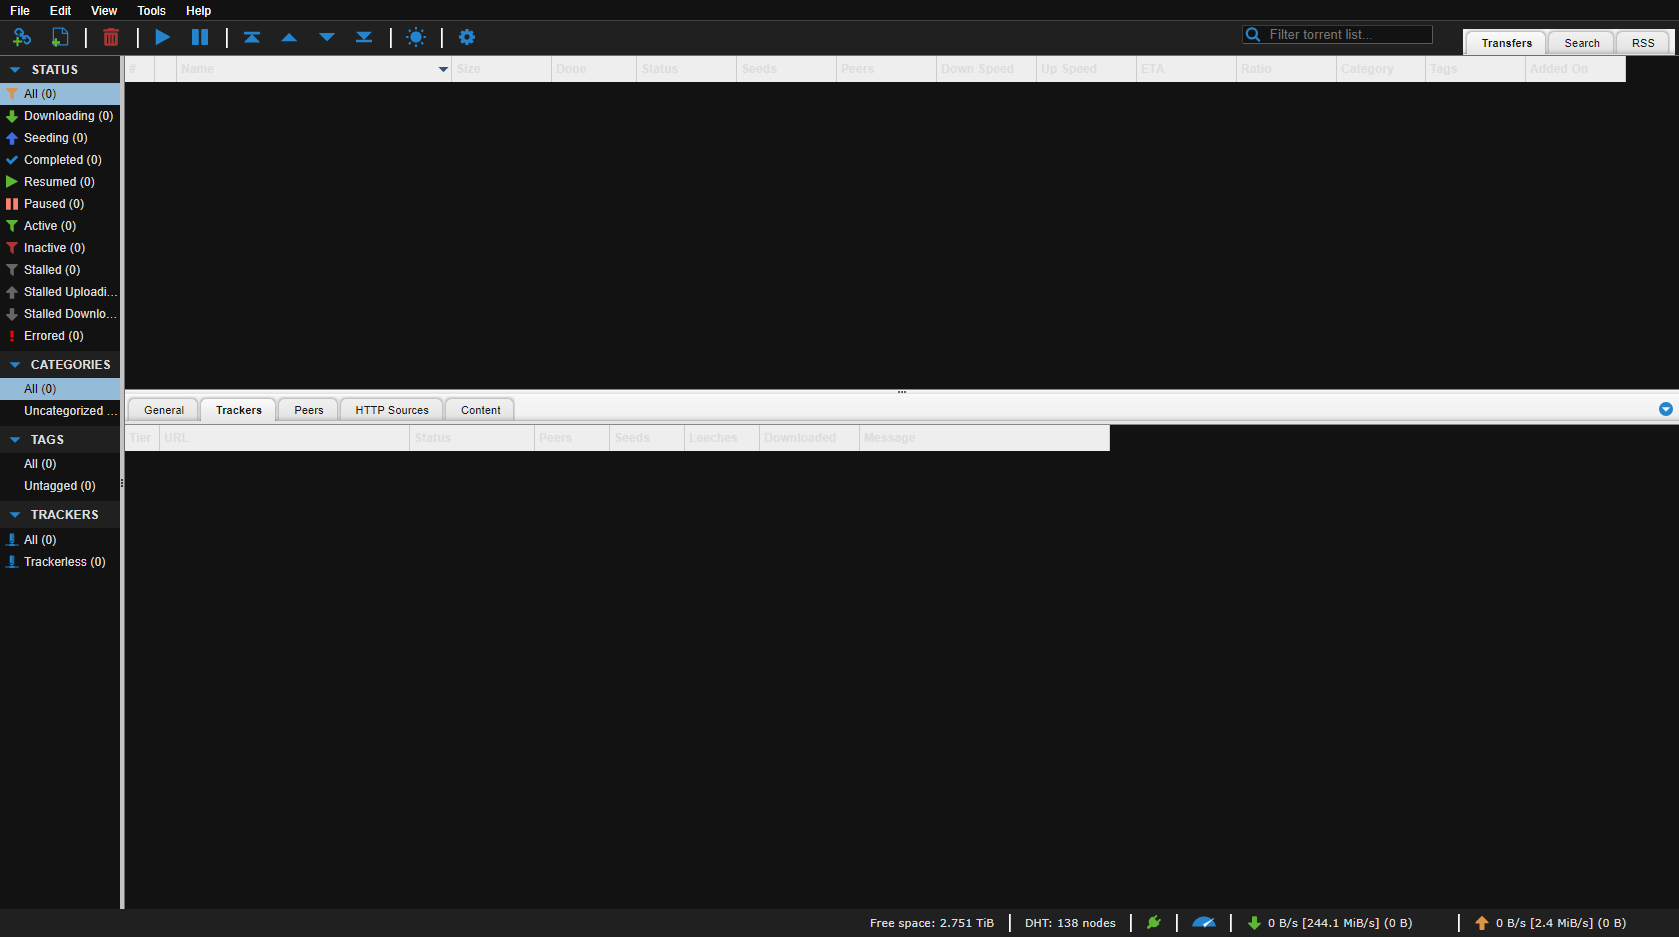Select All (0) under TAGS
The image size is (1679, 937).
tap(60, 464)
